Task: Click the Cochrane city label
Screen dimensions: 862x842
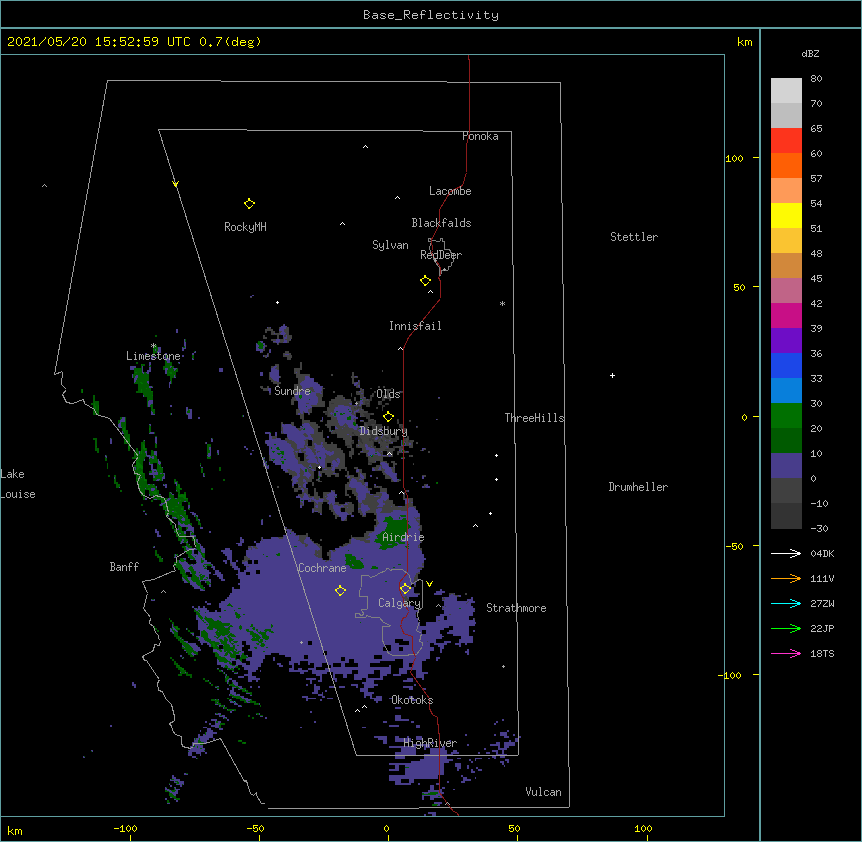Action: tap(322, 568)
